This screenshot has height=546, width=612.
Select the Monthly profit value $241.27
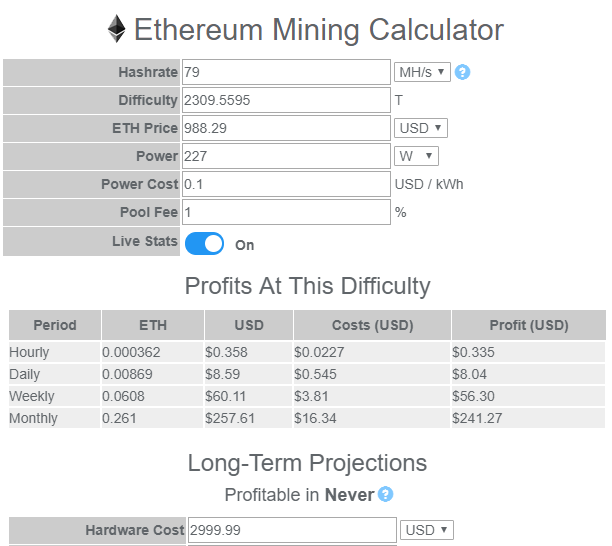tap(477, 418)
